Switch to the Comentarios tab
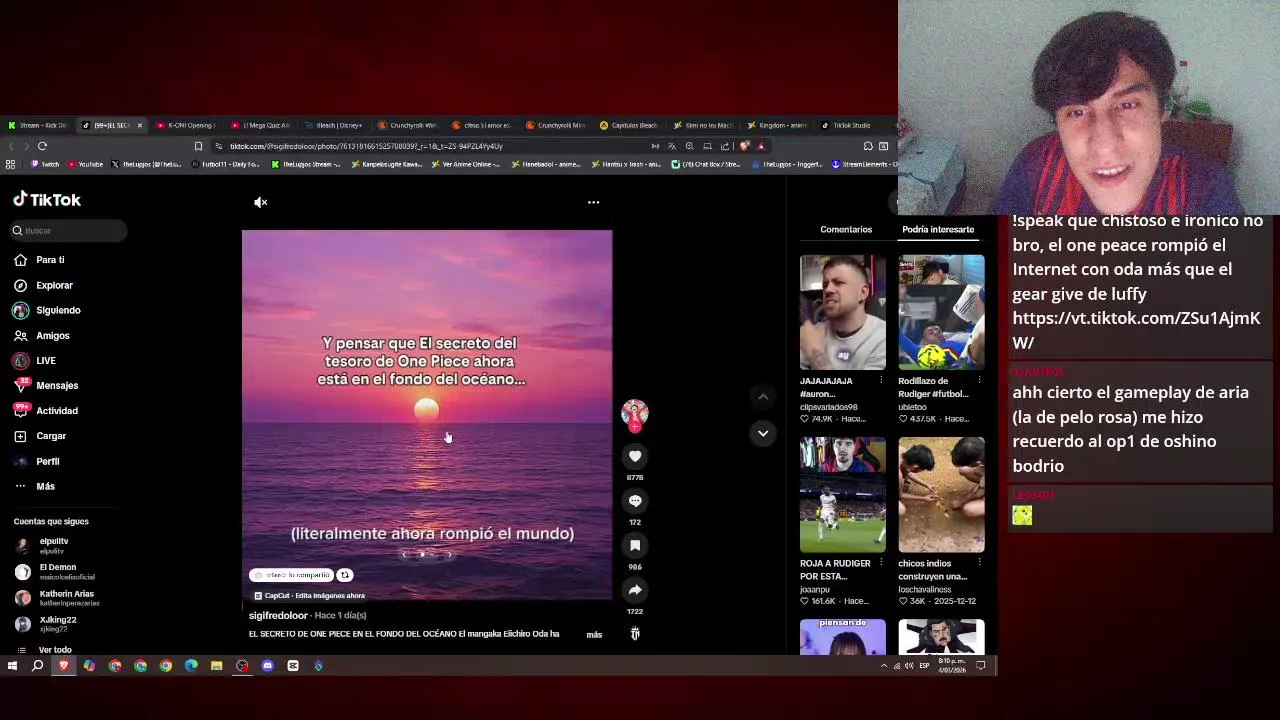 click(846, 229)
